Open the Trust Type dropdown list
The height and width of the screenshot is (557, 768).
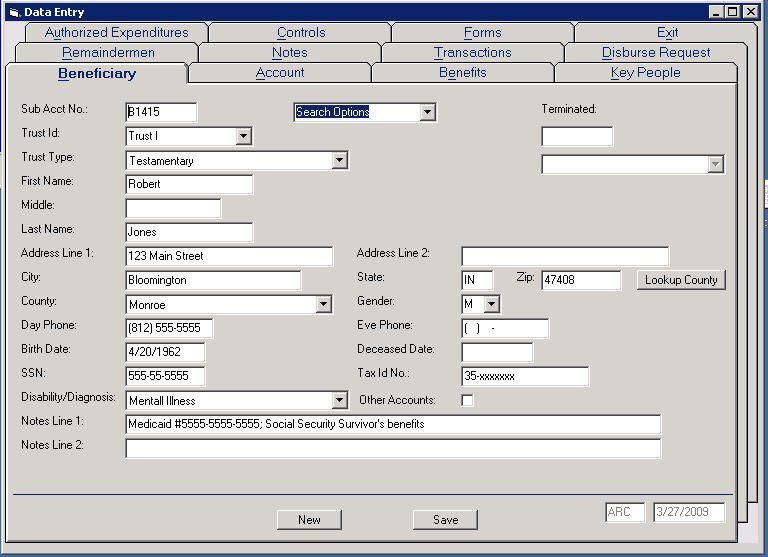tap(339, 161)
